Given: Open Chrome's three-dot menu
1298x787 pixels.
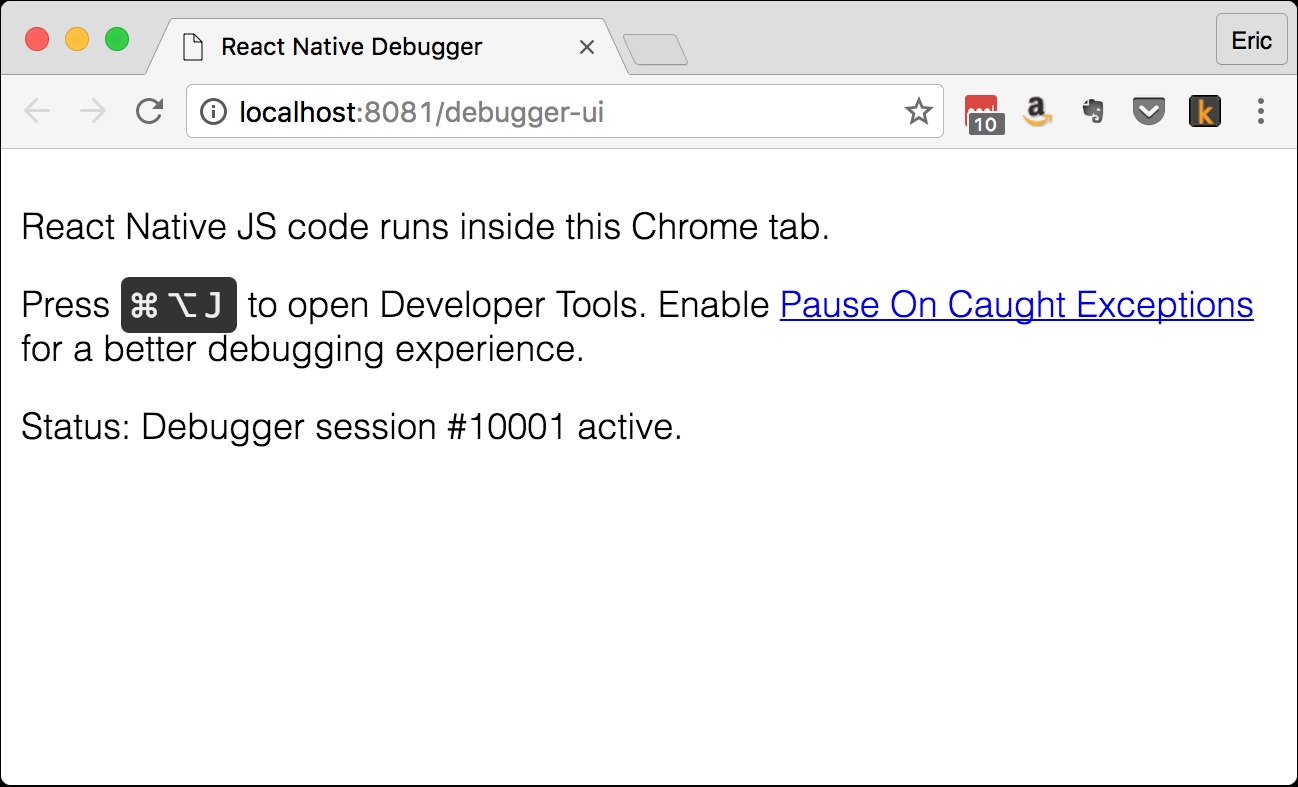Looking at the screenshot, I should (x=1261, y=111).
